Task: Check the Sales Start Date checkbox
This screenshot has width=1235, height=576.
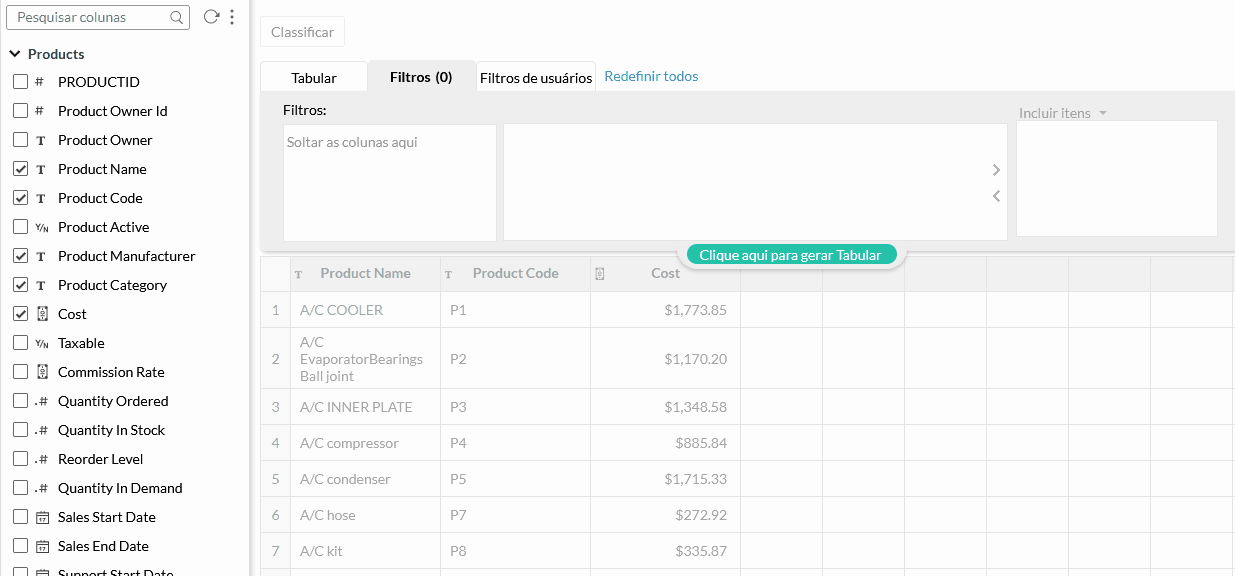Action: (x=20, y=517)
